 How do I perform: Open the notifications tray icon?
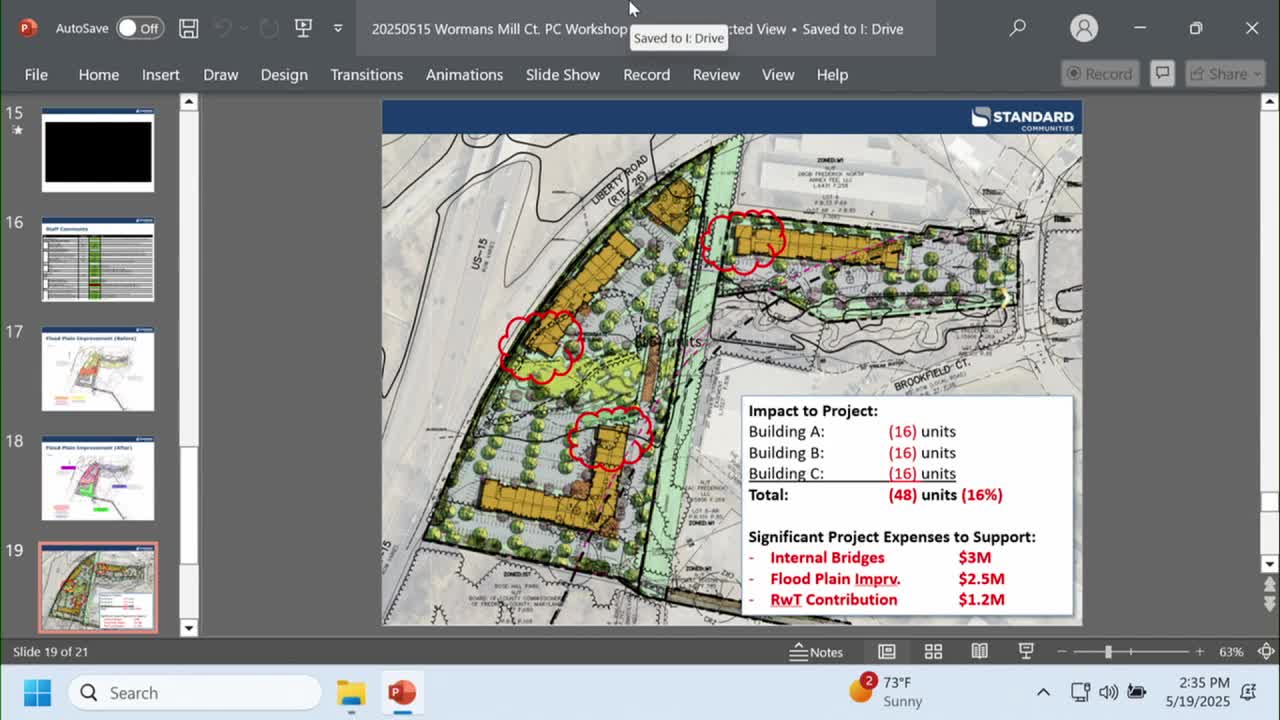(1248, 692)
